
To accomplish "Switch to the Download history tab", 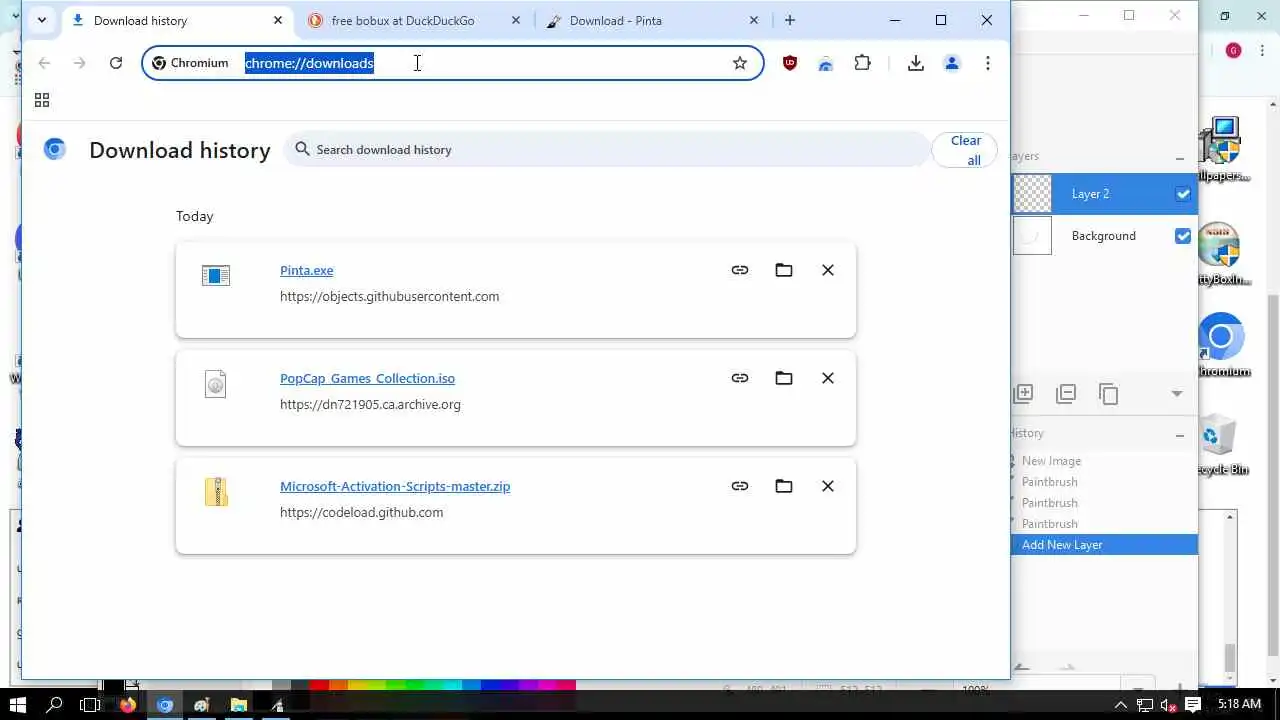I will pos(179,20).
